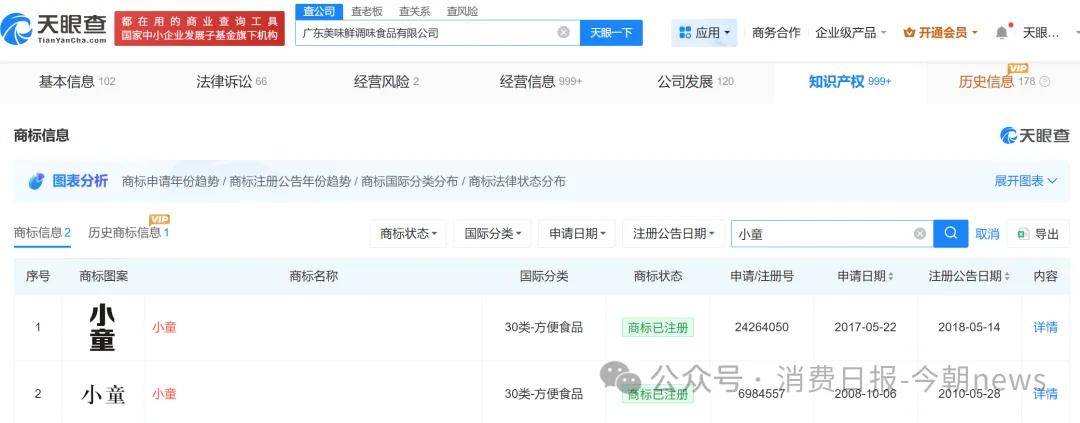Click the 小童 name in row 1
Image resolution: width=1080 pixels, height=423 pixels.
click(x=164, y=327)
